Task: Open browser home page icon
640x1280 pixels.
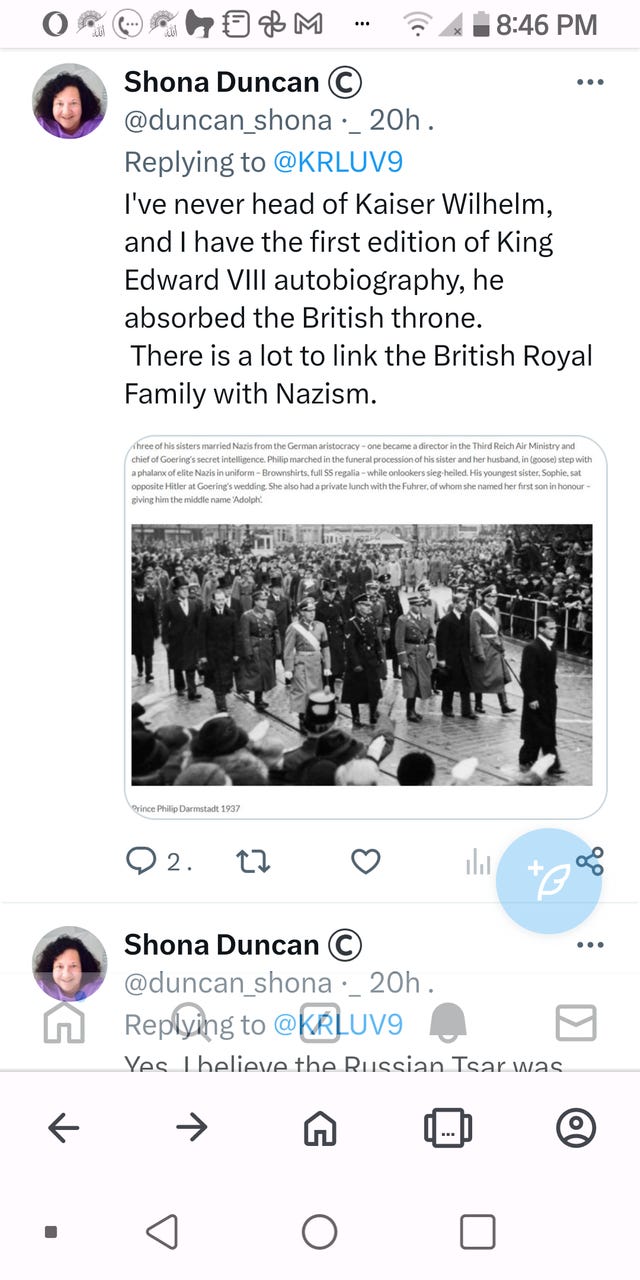Action: (x=320, y=1128)
